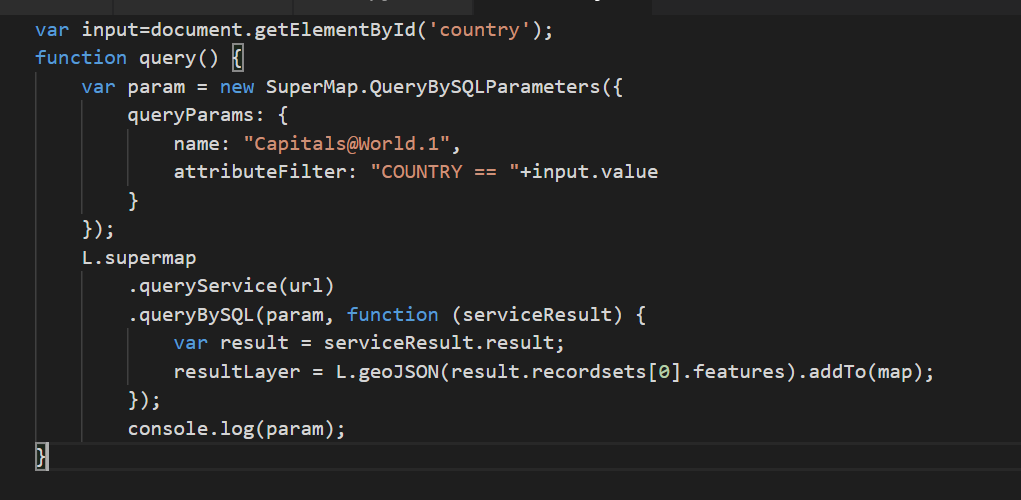This screenshot has height=500, width=1021.
Task: Click the console.log(param) statement
Action: click(x=236, y=429)
